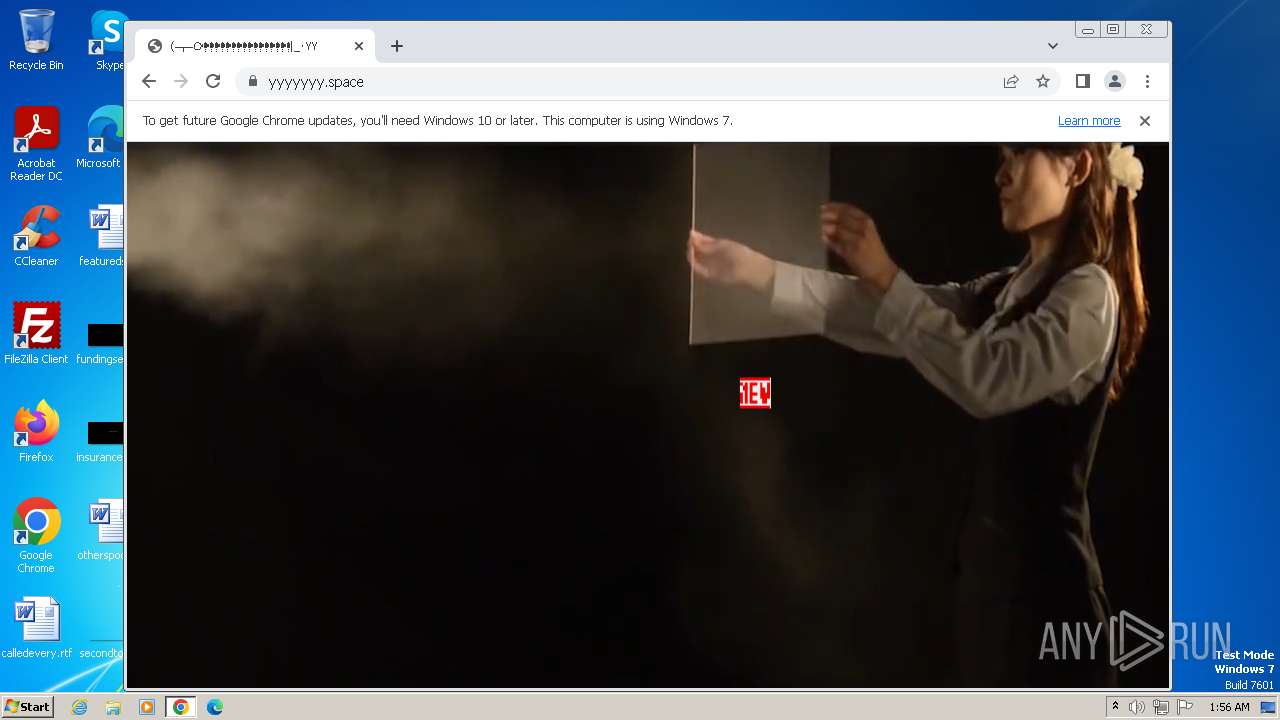Dismiss the Chrome update notification bar
The width and height of the screenshot is (1280, 720).
[1145, 121]
